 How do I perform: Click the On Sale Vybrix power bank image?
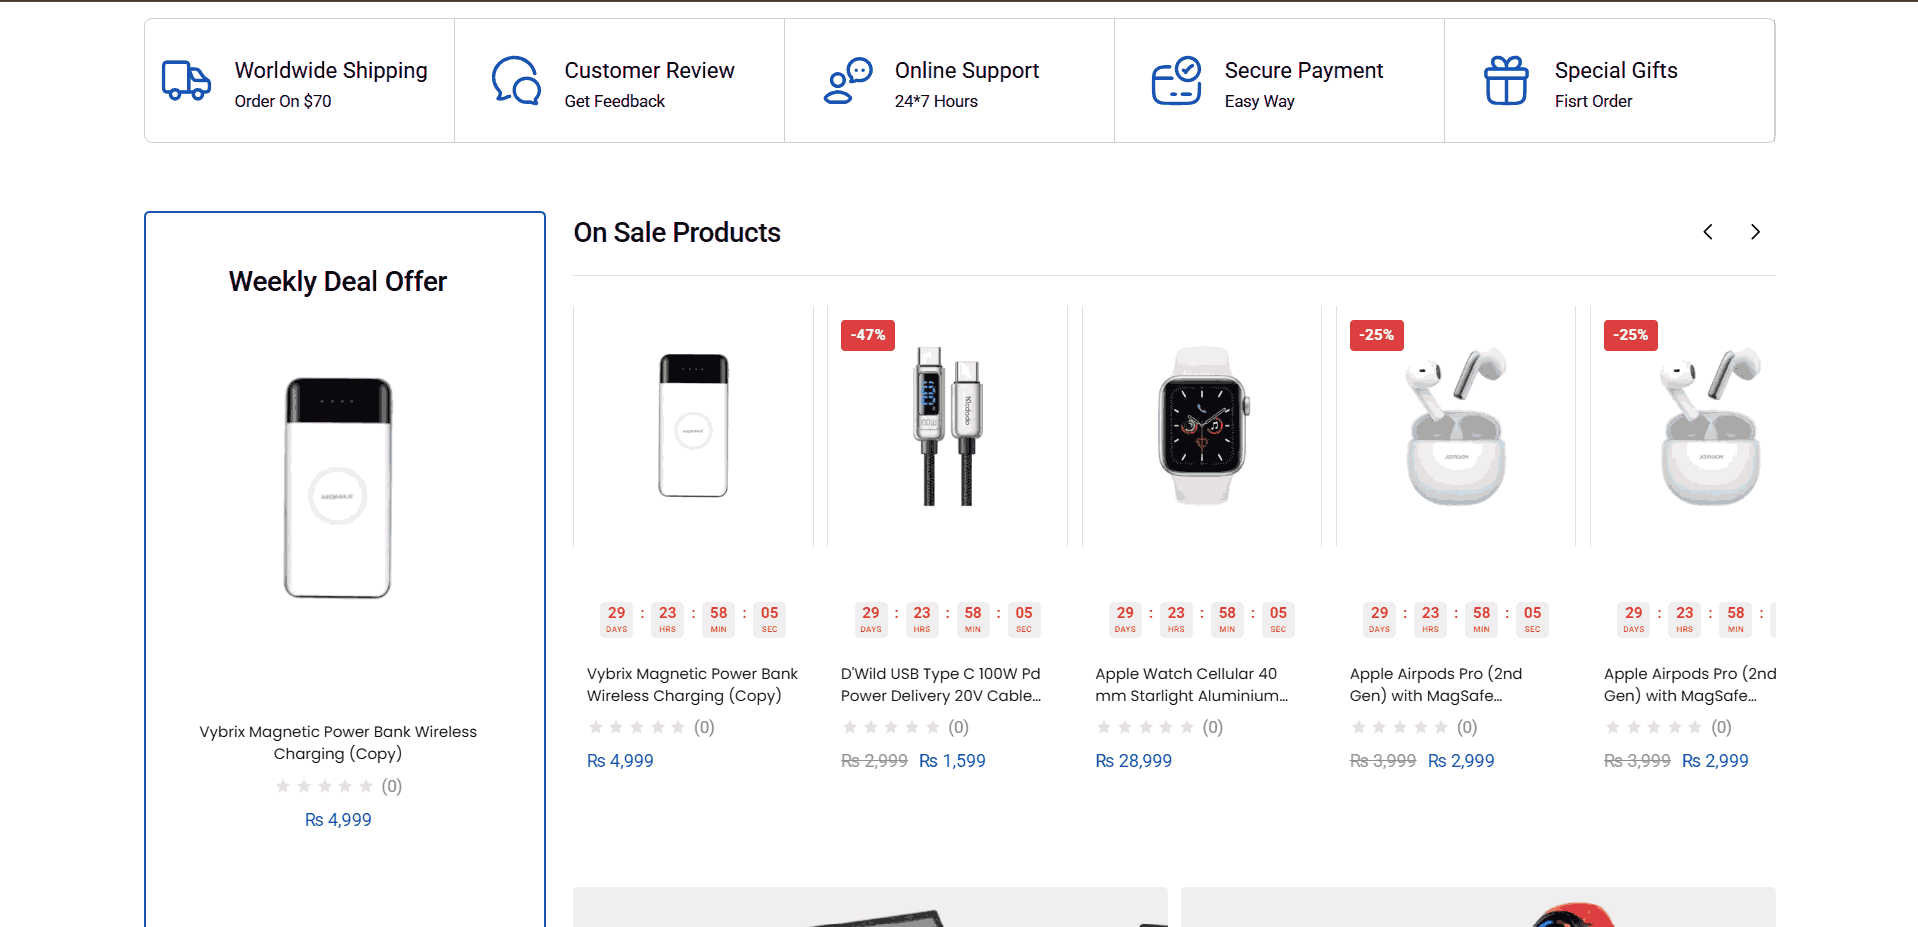[x=693, y=426]
